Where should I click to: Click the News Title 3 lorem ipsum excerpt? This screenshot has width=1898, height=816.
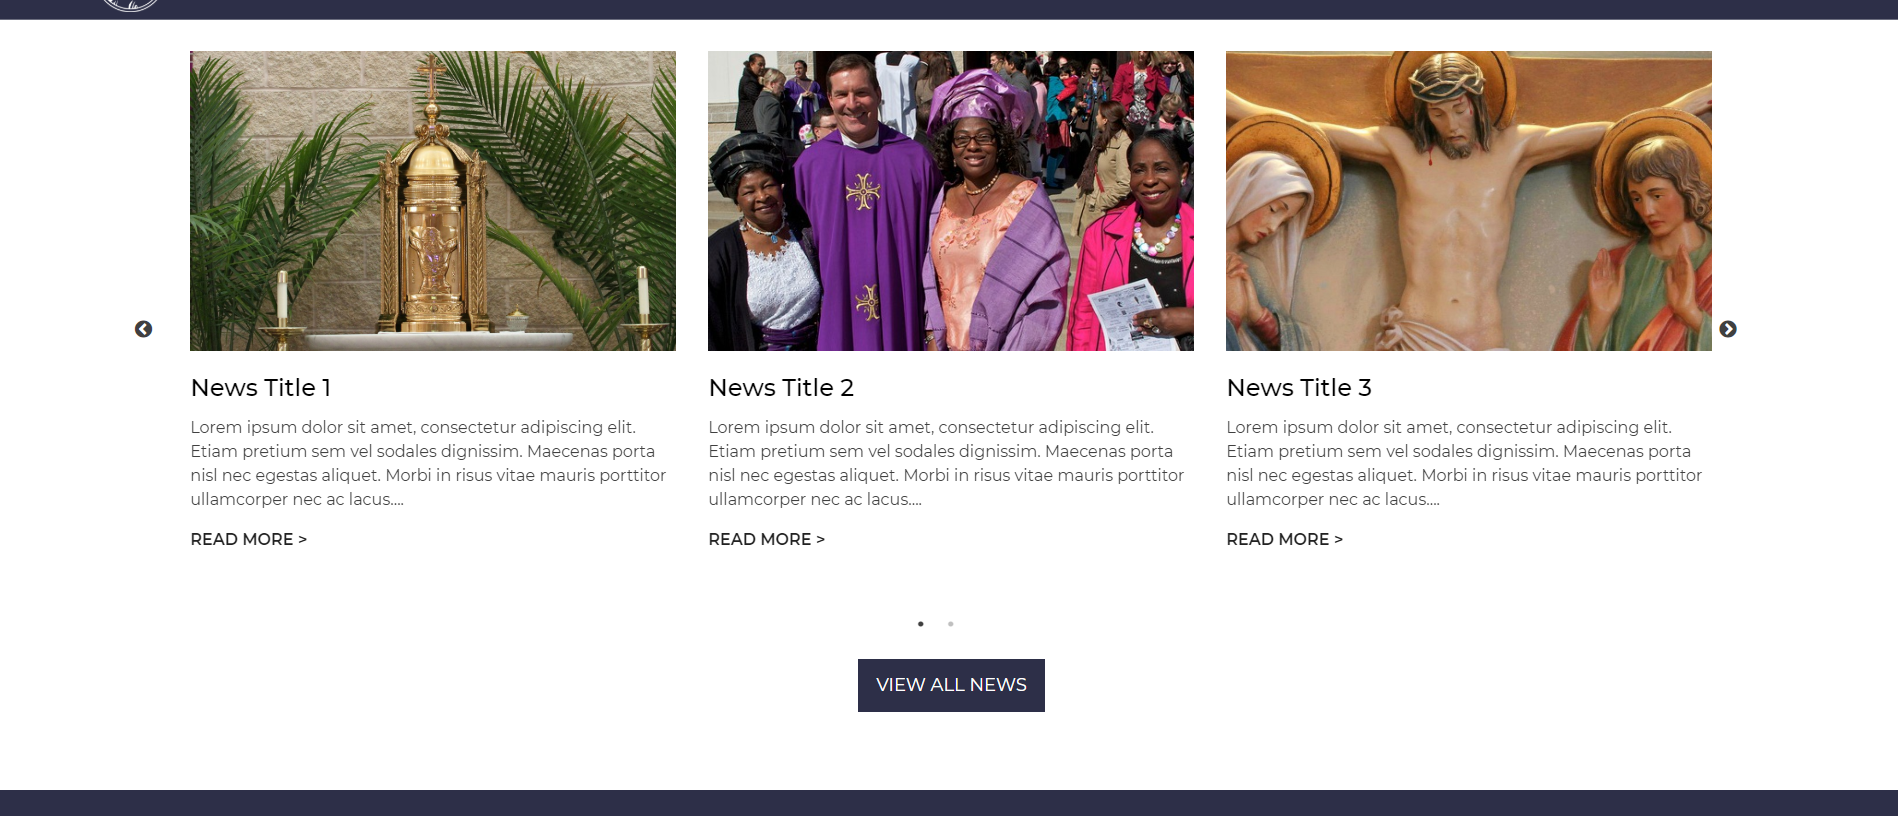[x=1465, y=463]
